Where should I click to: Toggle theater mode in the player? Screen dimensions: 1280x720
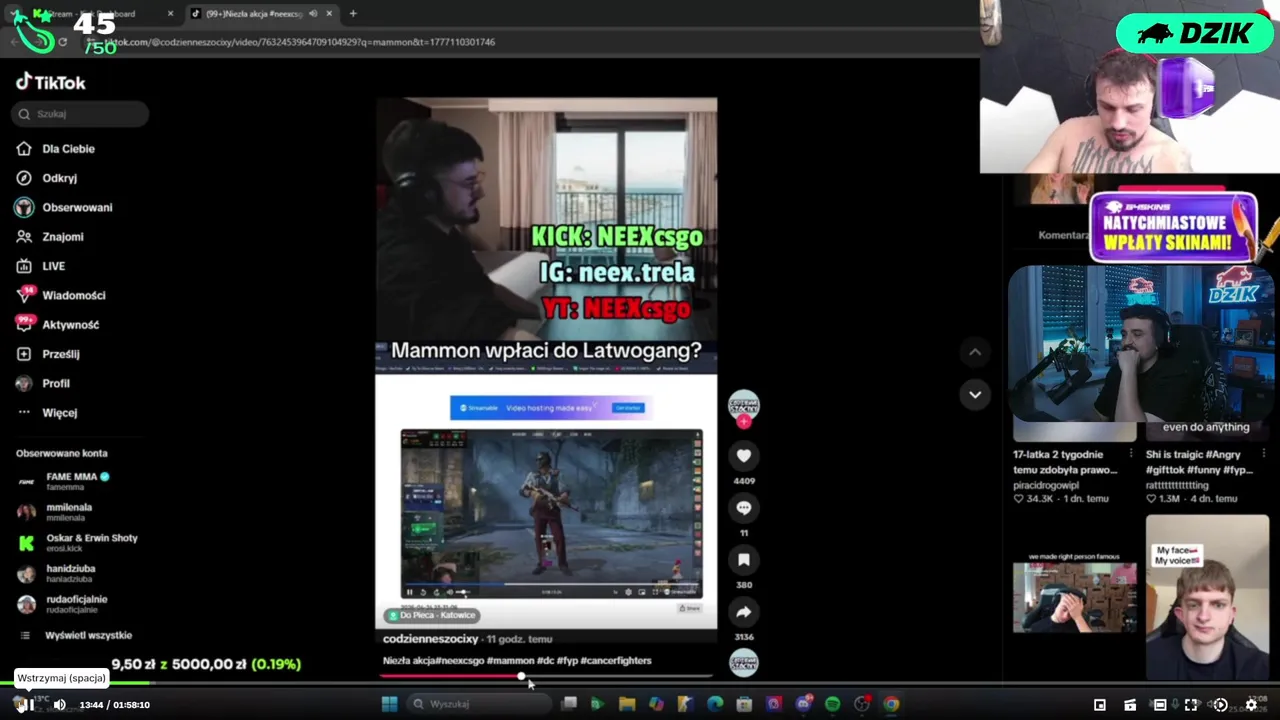click(x=1160, y=705)
